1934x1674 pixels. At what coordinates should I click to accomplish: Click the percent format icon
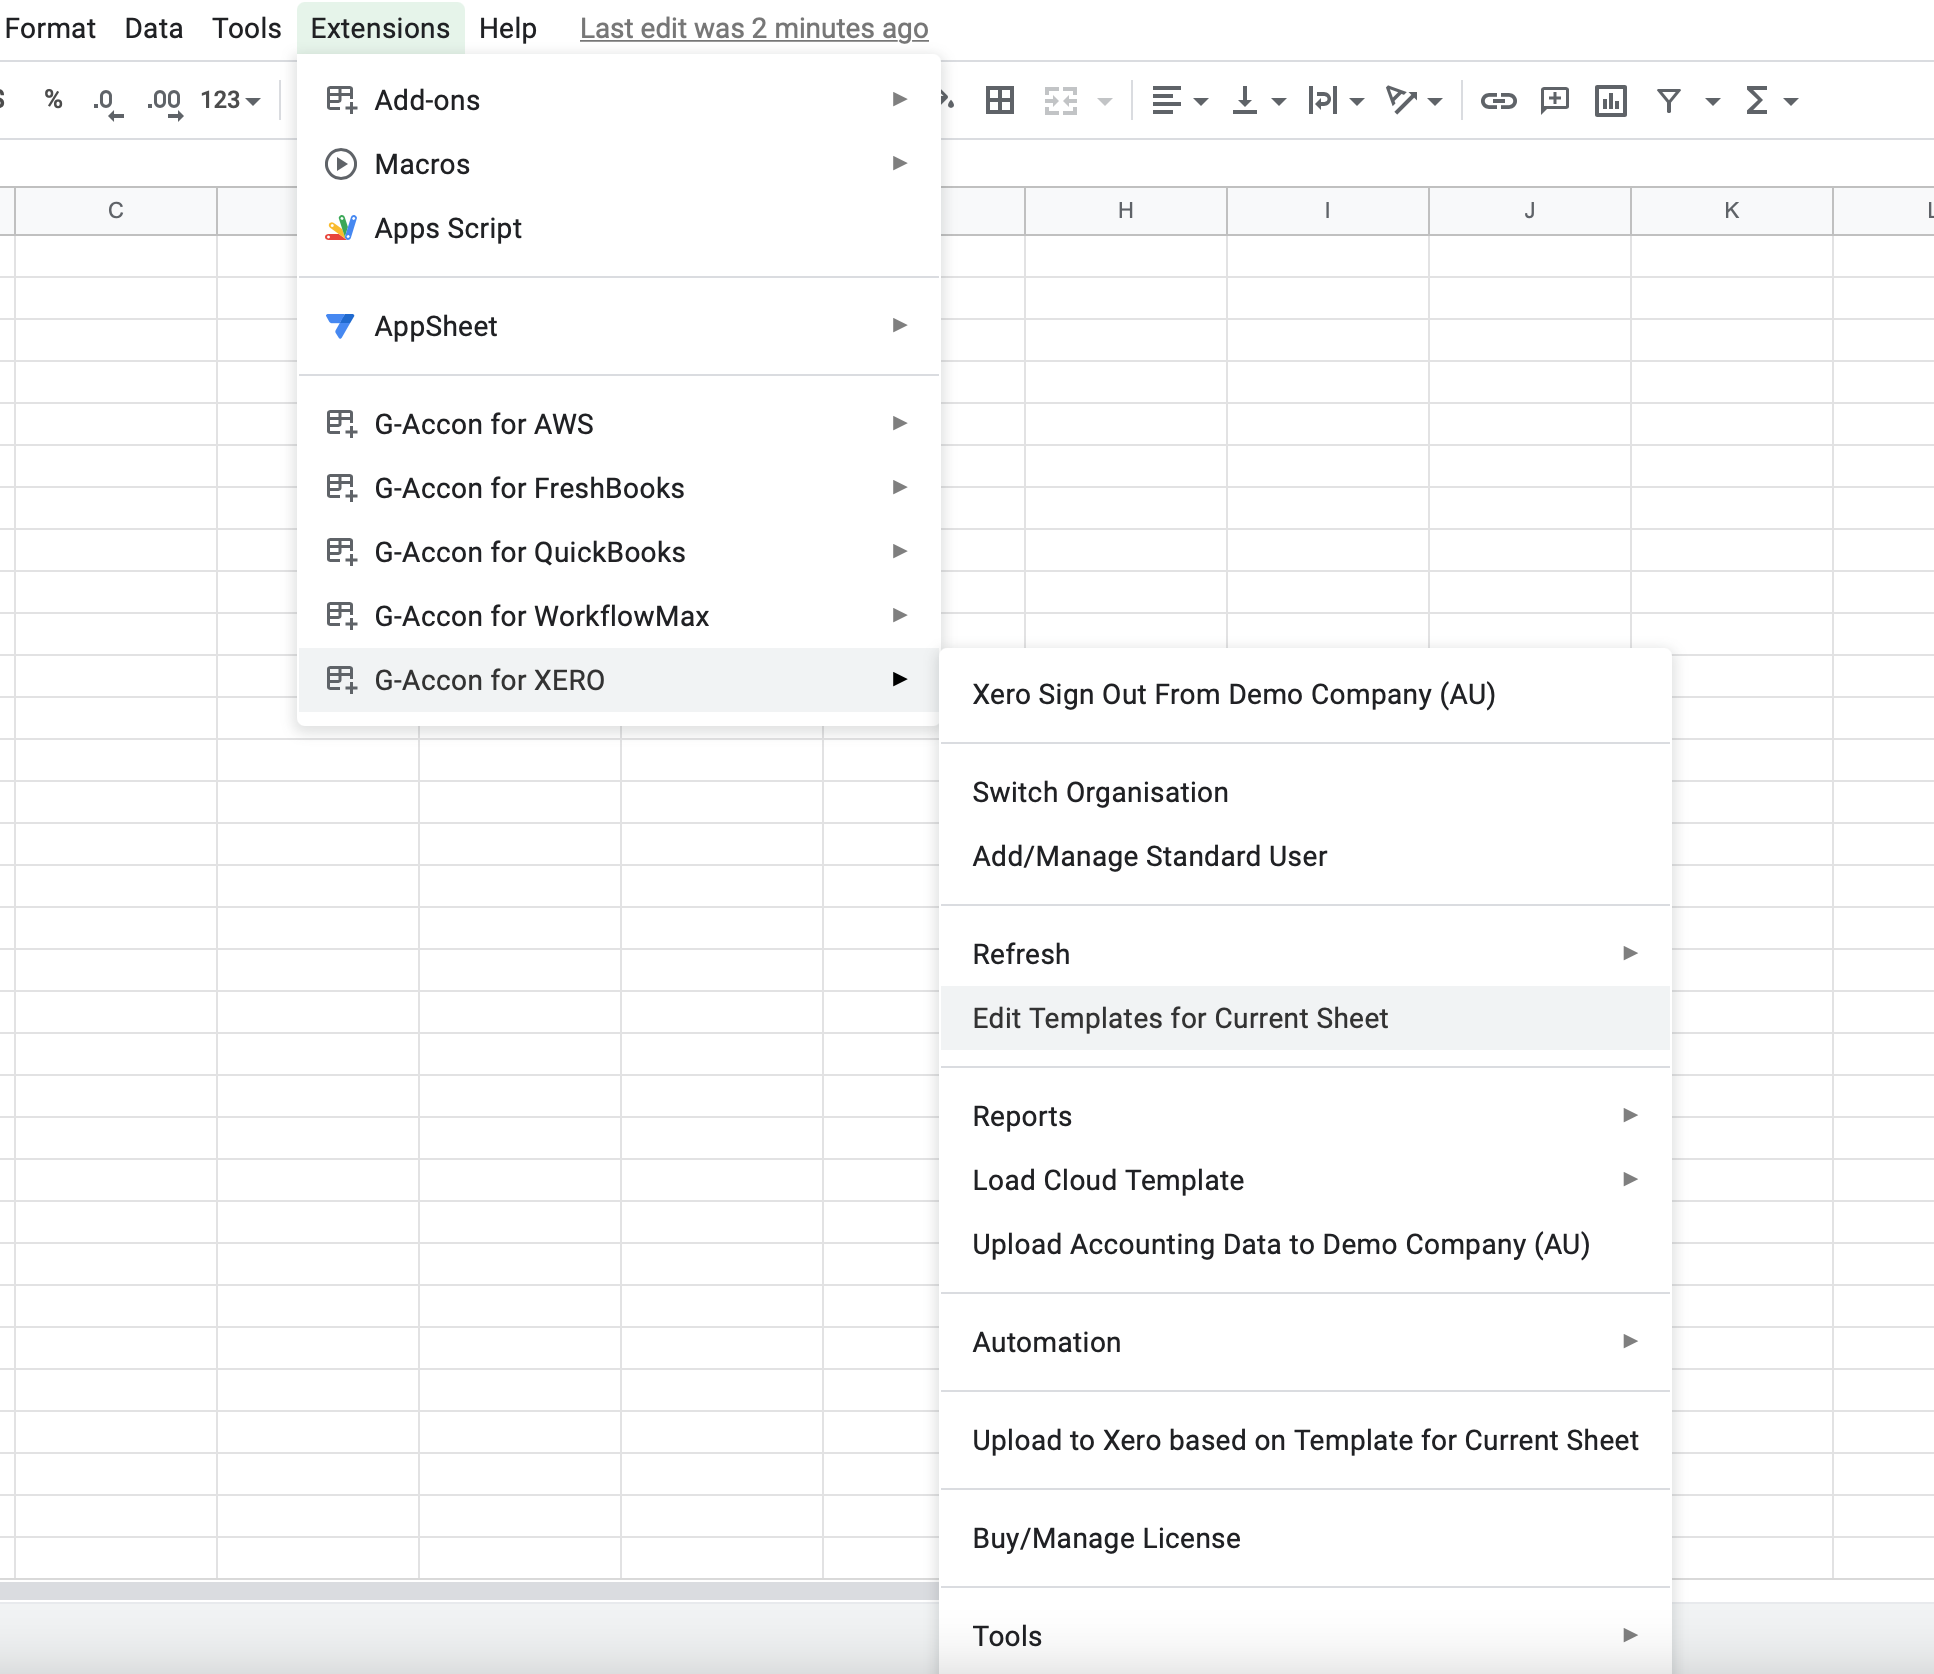54,100
